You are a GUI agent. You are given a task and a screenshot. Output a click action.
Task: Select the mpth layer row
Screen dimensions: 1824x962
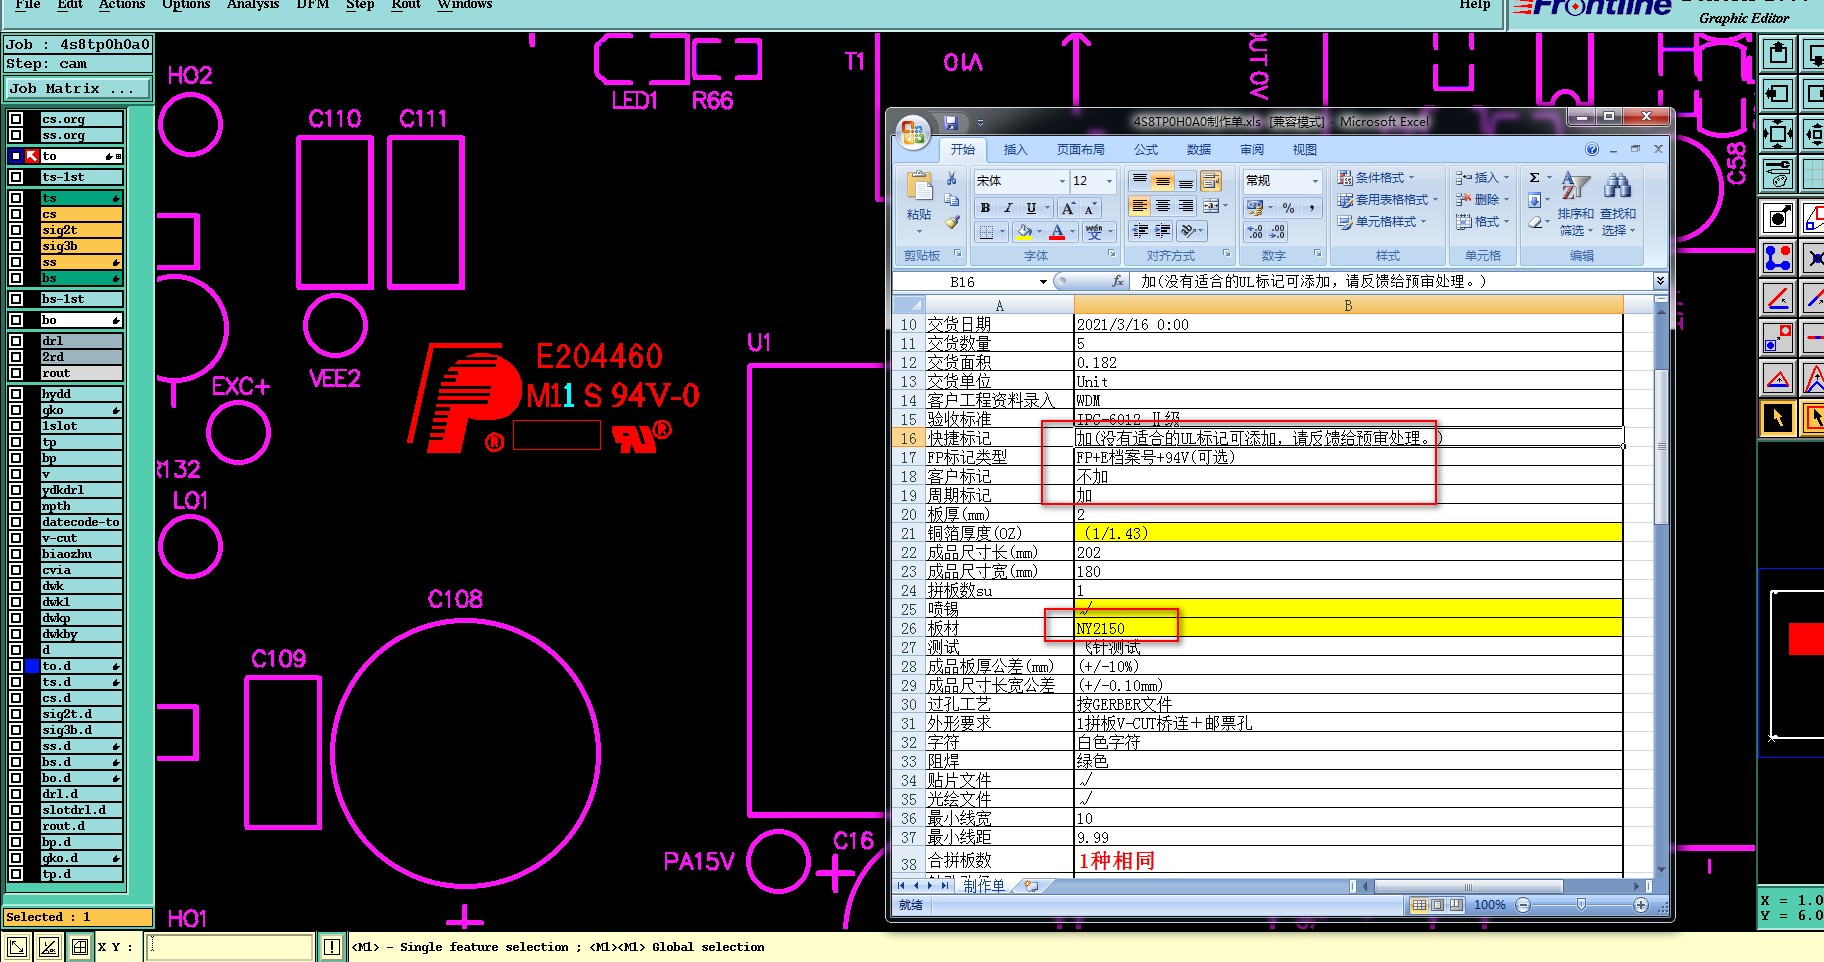coord(81,506)
